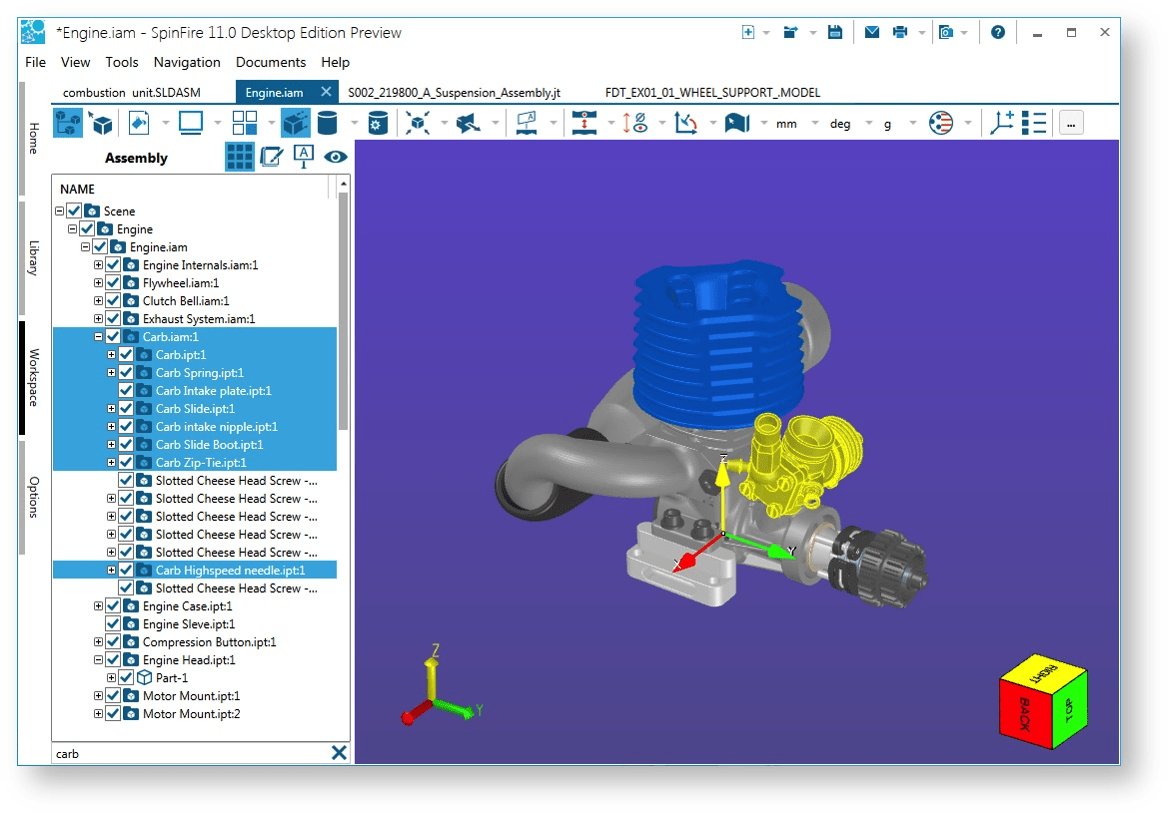Image resolution: width=1169 pixels, height=814 pixels.
Task: Click the assembly tree toolbar icon
Action: (x=68, y=123)
